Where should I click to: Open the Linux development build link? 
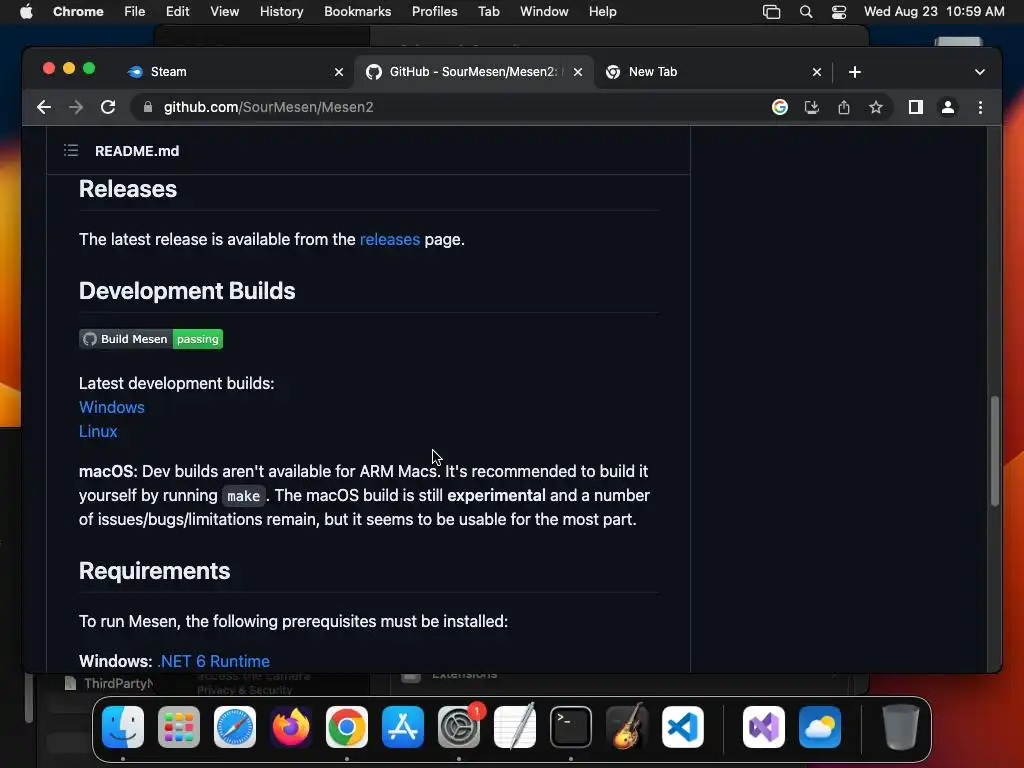click(98, 432)
